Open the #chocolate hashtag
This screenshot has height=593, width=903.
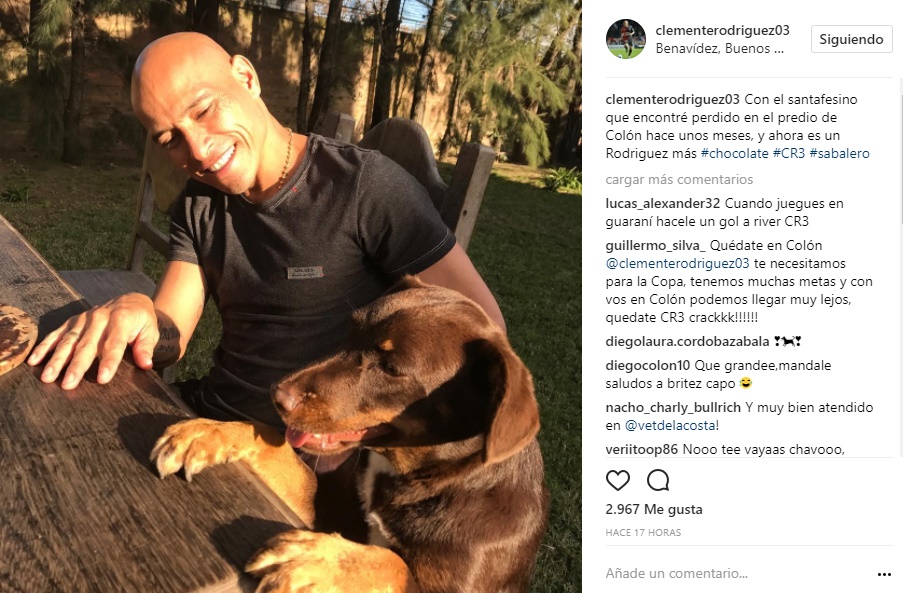tap(734, 153)
